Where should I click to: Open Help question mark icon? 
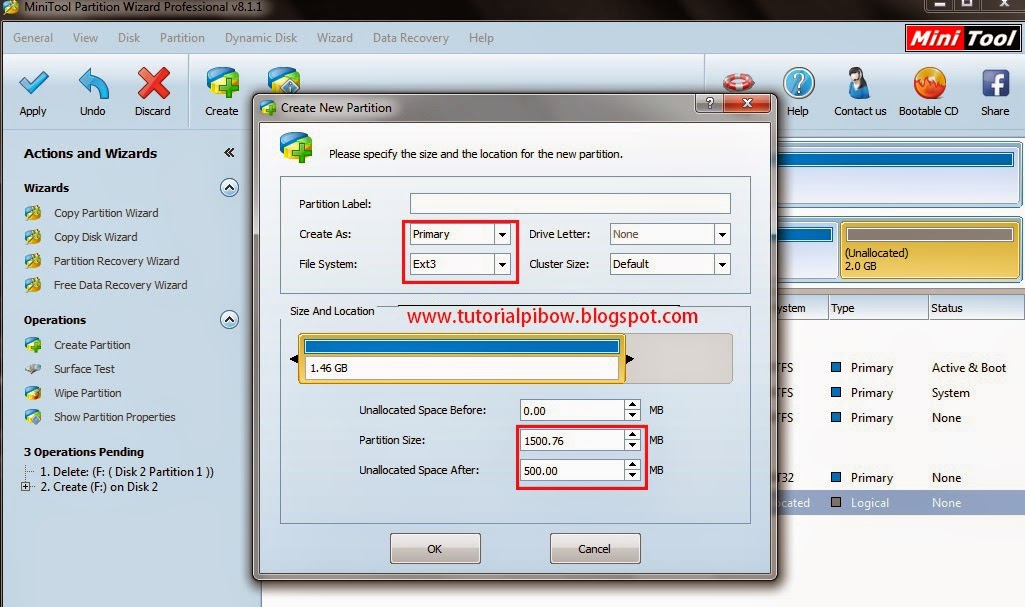(798, 83)
